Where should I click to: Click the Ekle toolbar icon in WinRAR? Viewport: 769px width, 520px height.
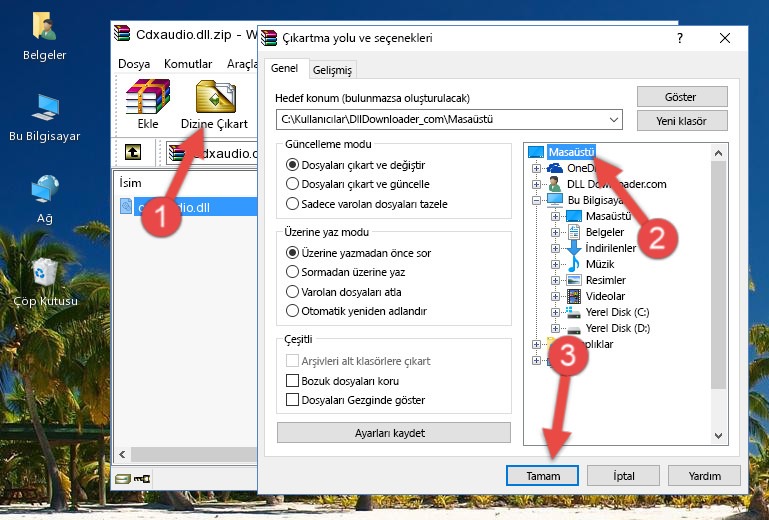pyautogui.click(x=148, y=104)
